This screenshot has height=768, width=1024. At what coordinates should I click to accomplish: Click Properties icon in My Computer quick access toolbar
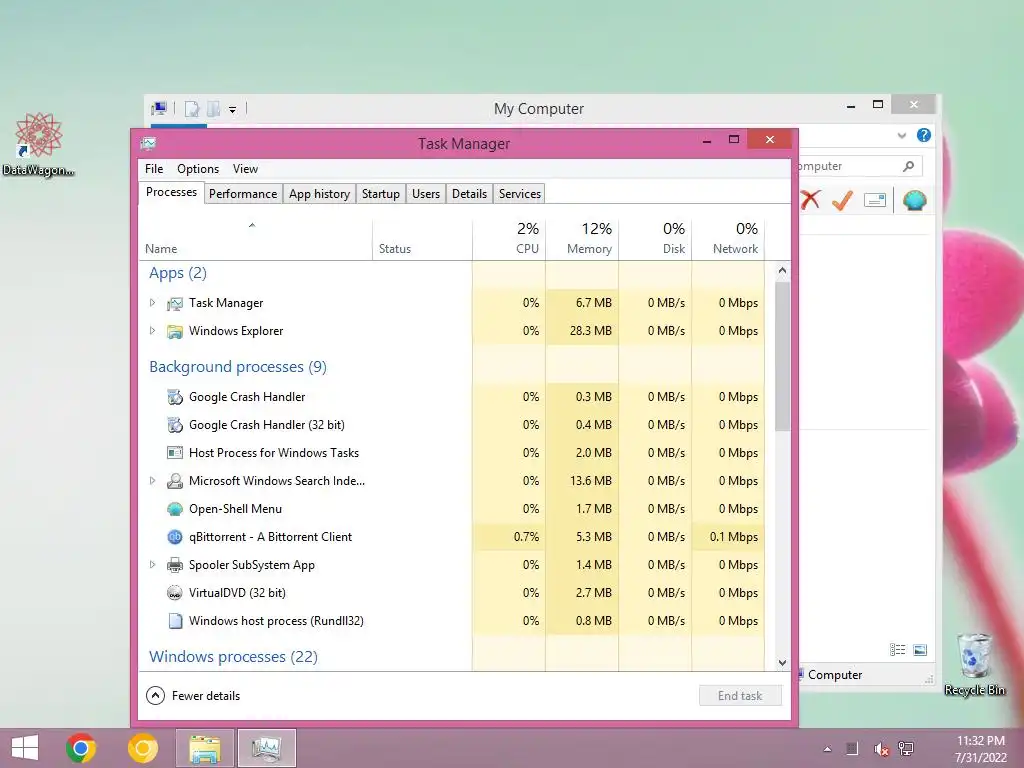pos(191,109)
